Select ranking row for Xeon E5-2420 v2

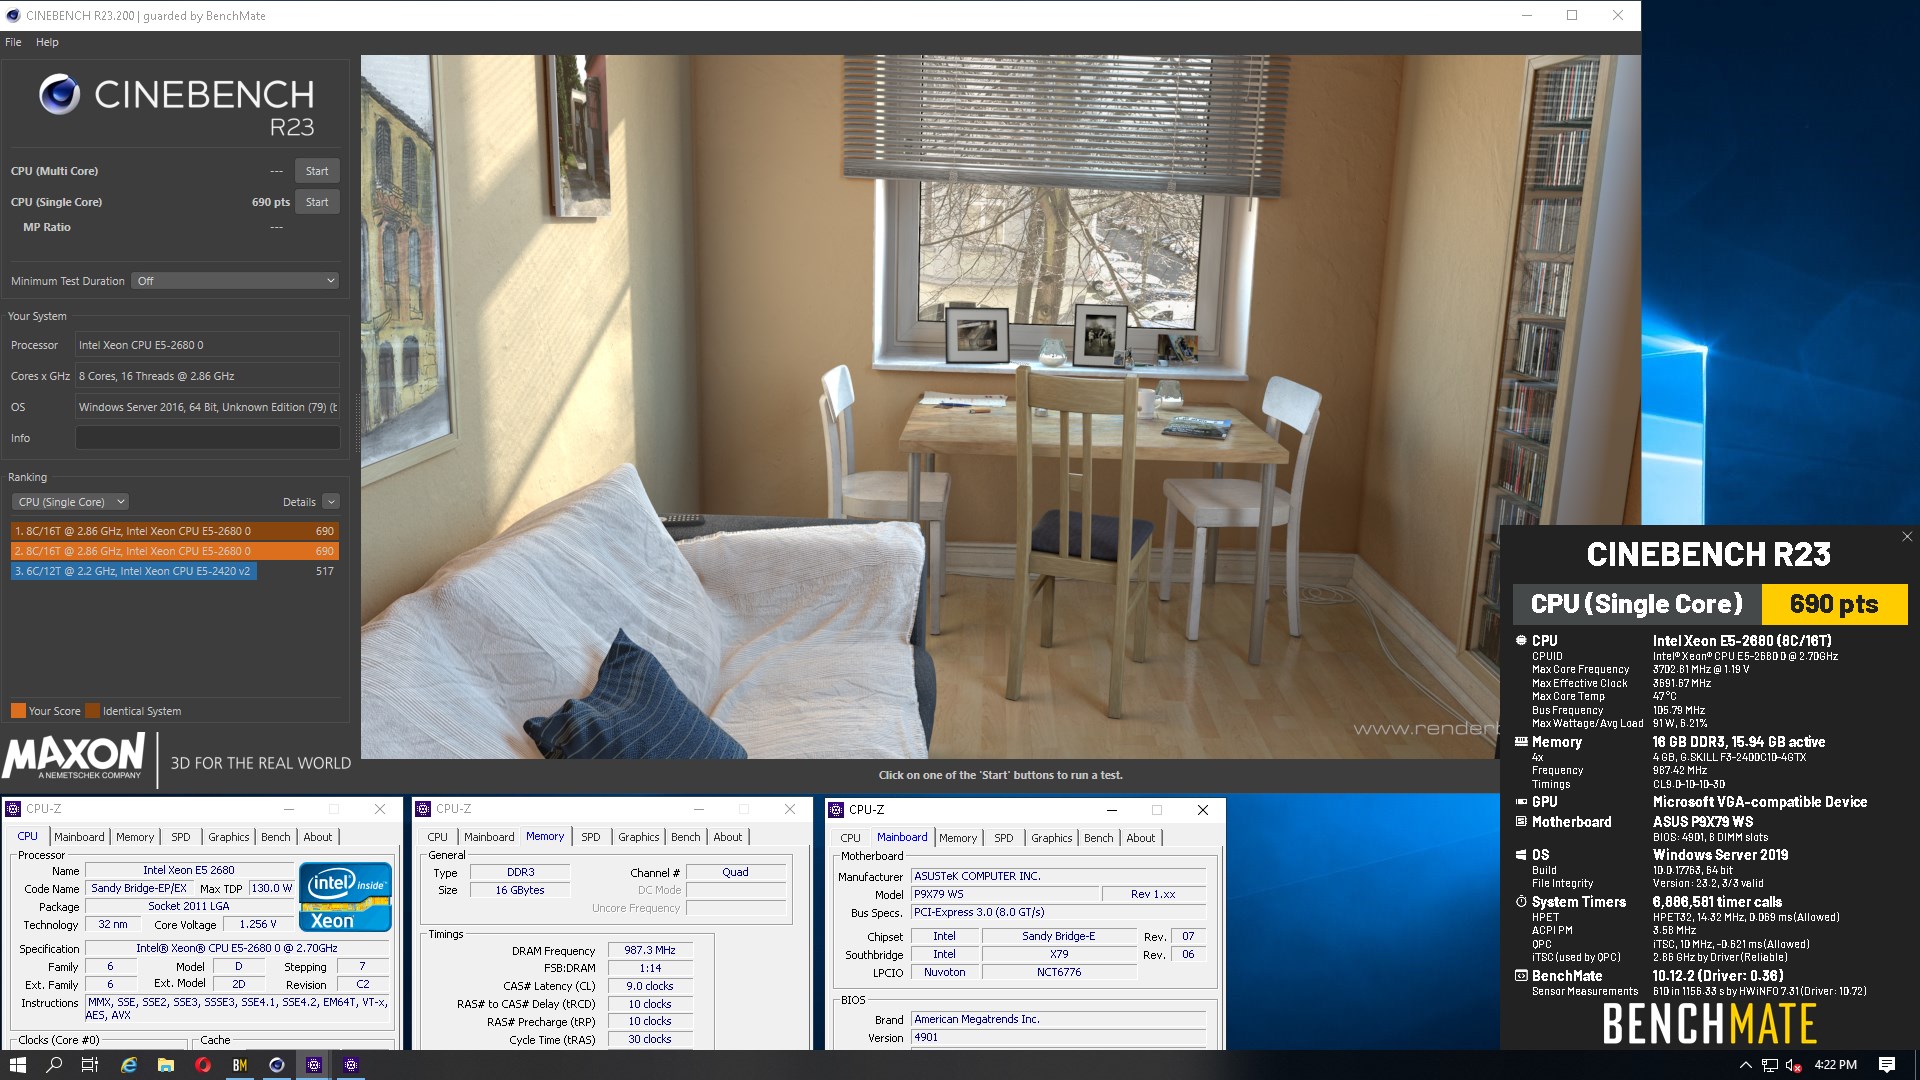coord(174,571)
